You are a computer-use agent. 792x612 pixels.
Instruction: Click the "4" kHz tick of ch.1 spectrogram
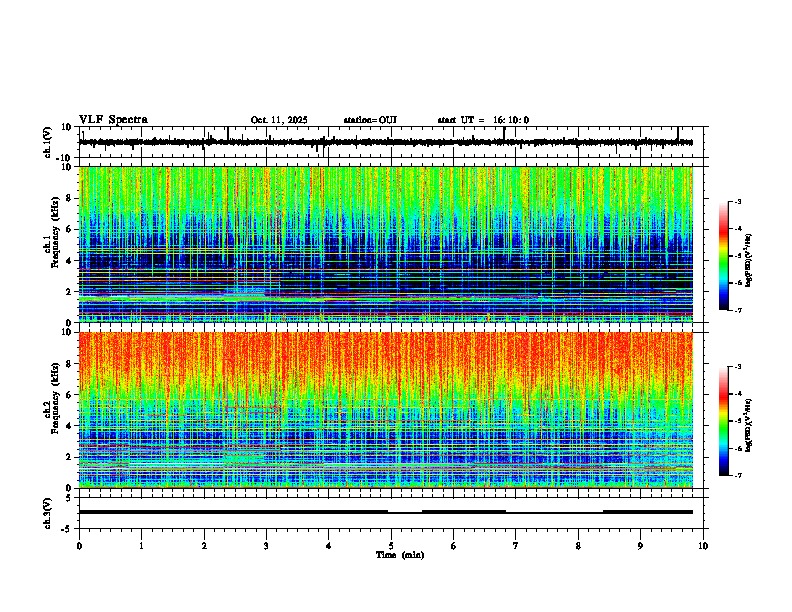coord(70,261)
